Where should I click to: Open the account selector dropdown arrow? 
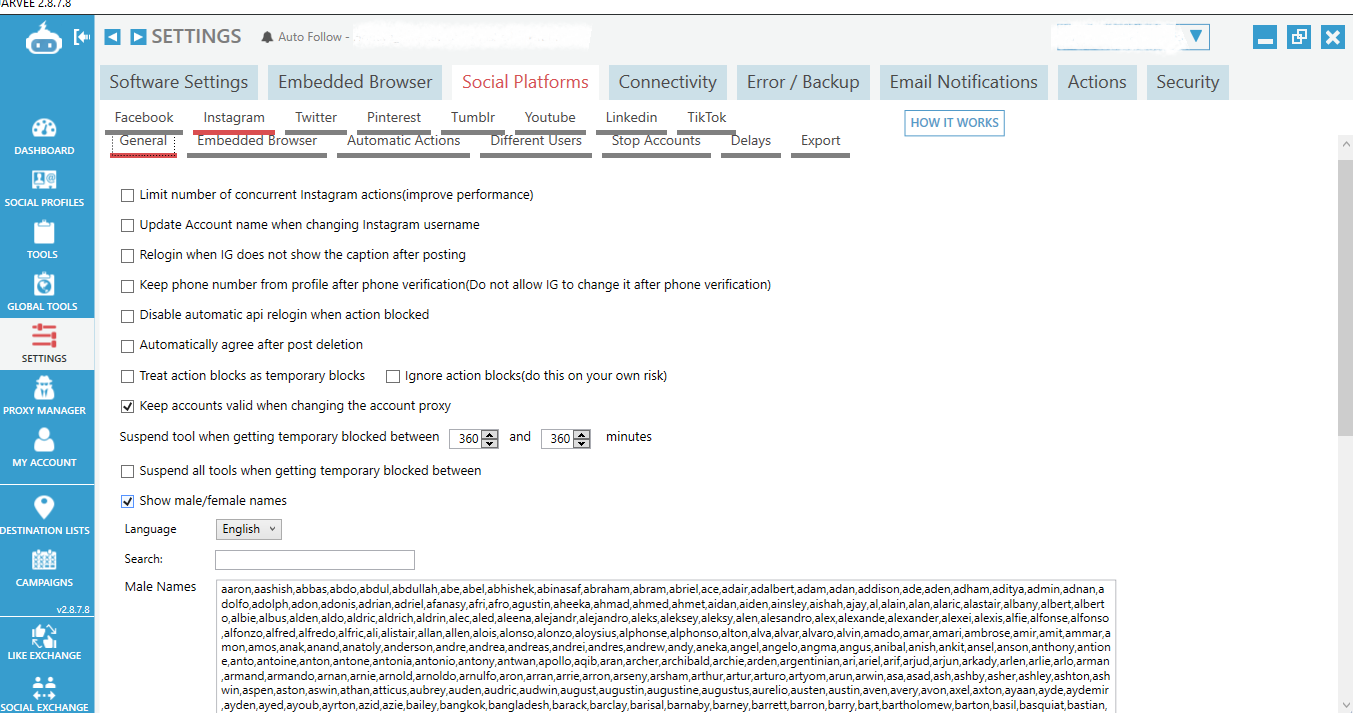coord(1195,37)
